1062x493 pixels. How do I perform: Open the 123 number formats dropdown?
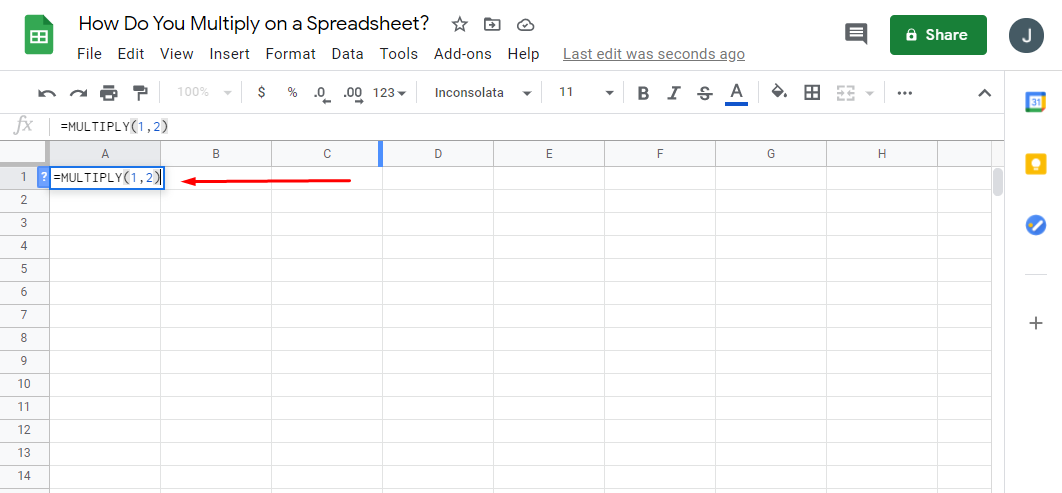(389, 93)
